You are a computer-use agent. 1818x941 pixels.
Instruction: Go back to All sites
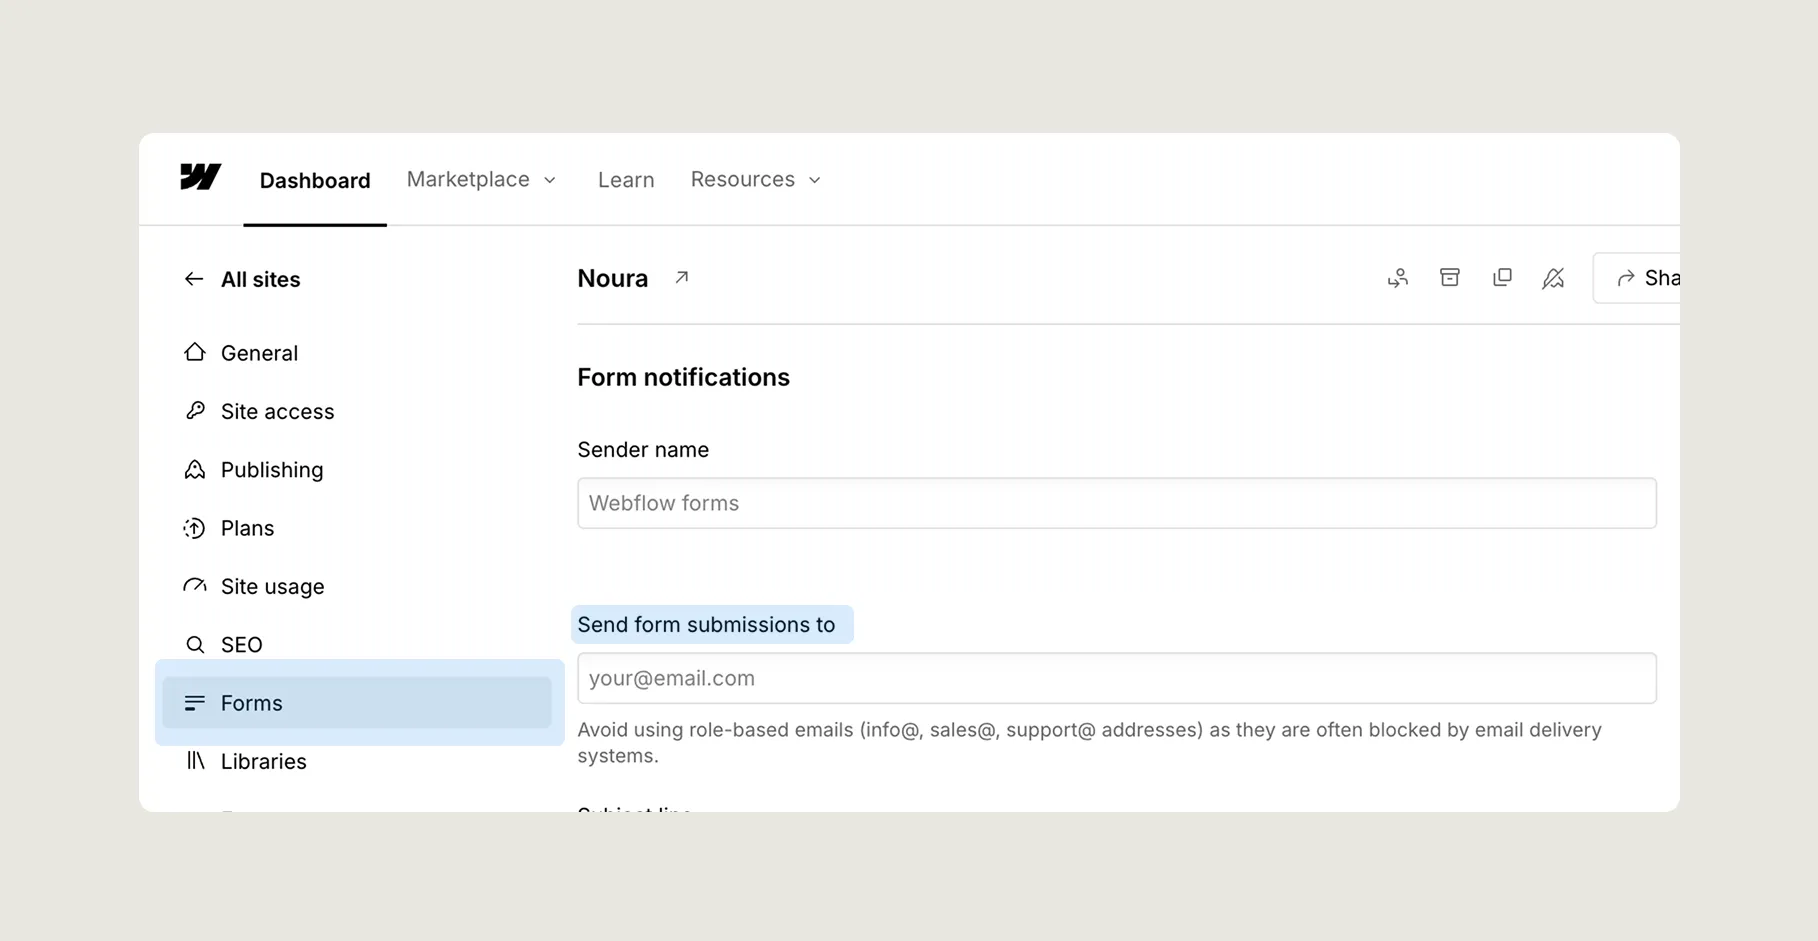pyautogui.click(x=243, y=279)
